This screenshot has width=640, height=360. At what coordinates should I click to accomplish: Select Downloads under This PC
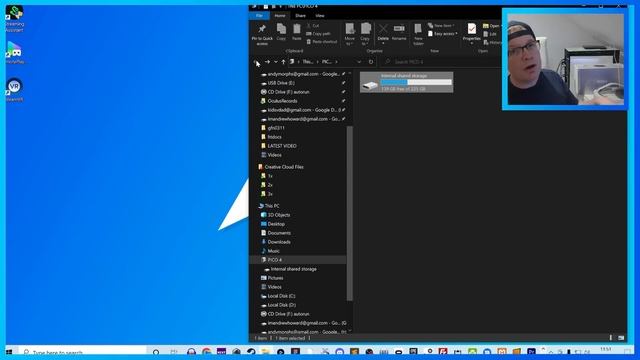279,242
